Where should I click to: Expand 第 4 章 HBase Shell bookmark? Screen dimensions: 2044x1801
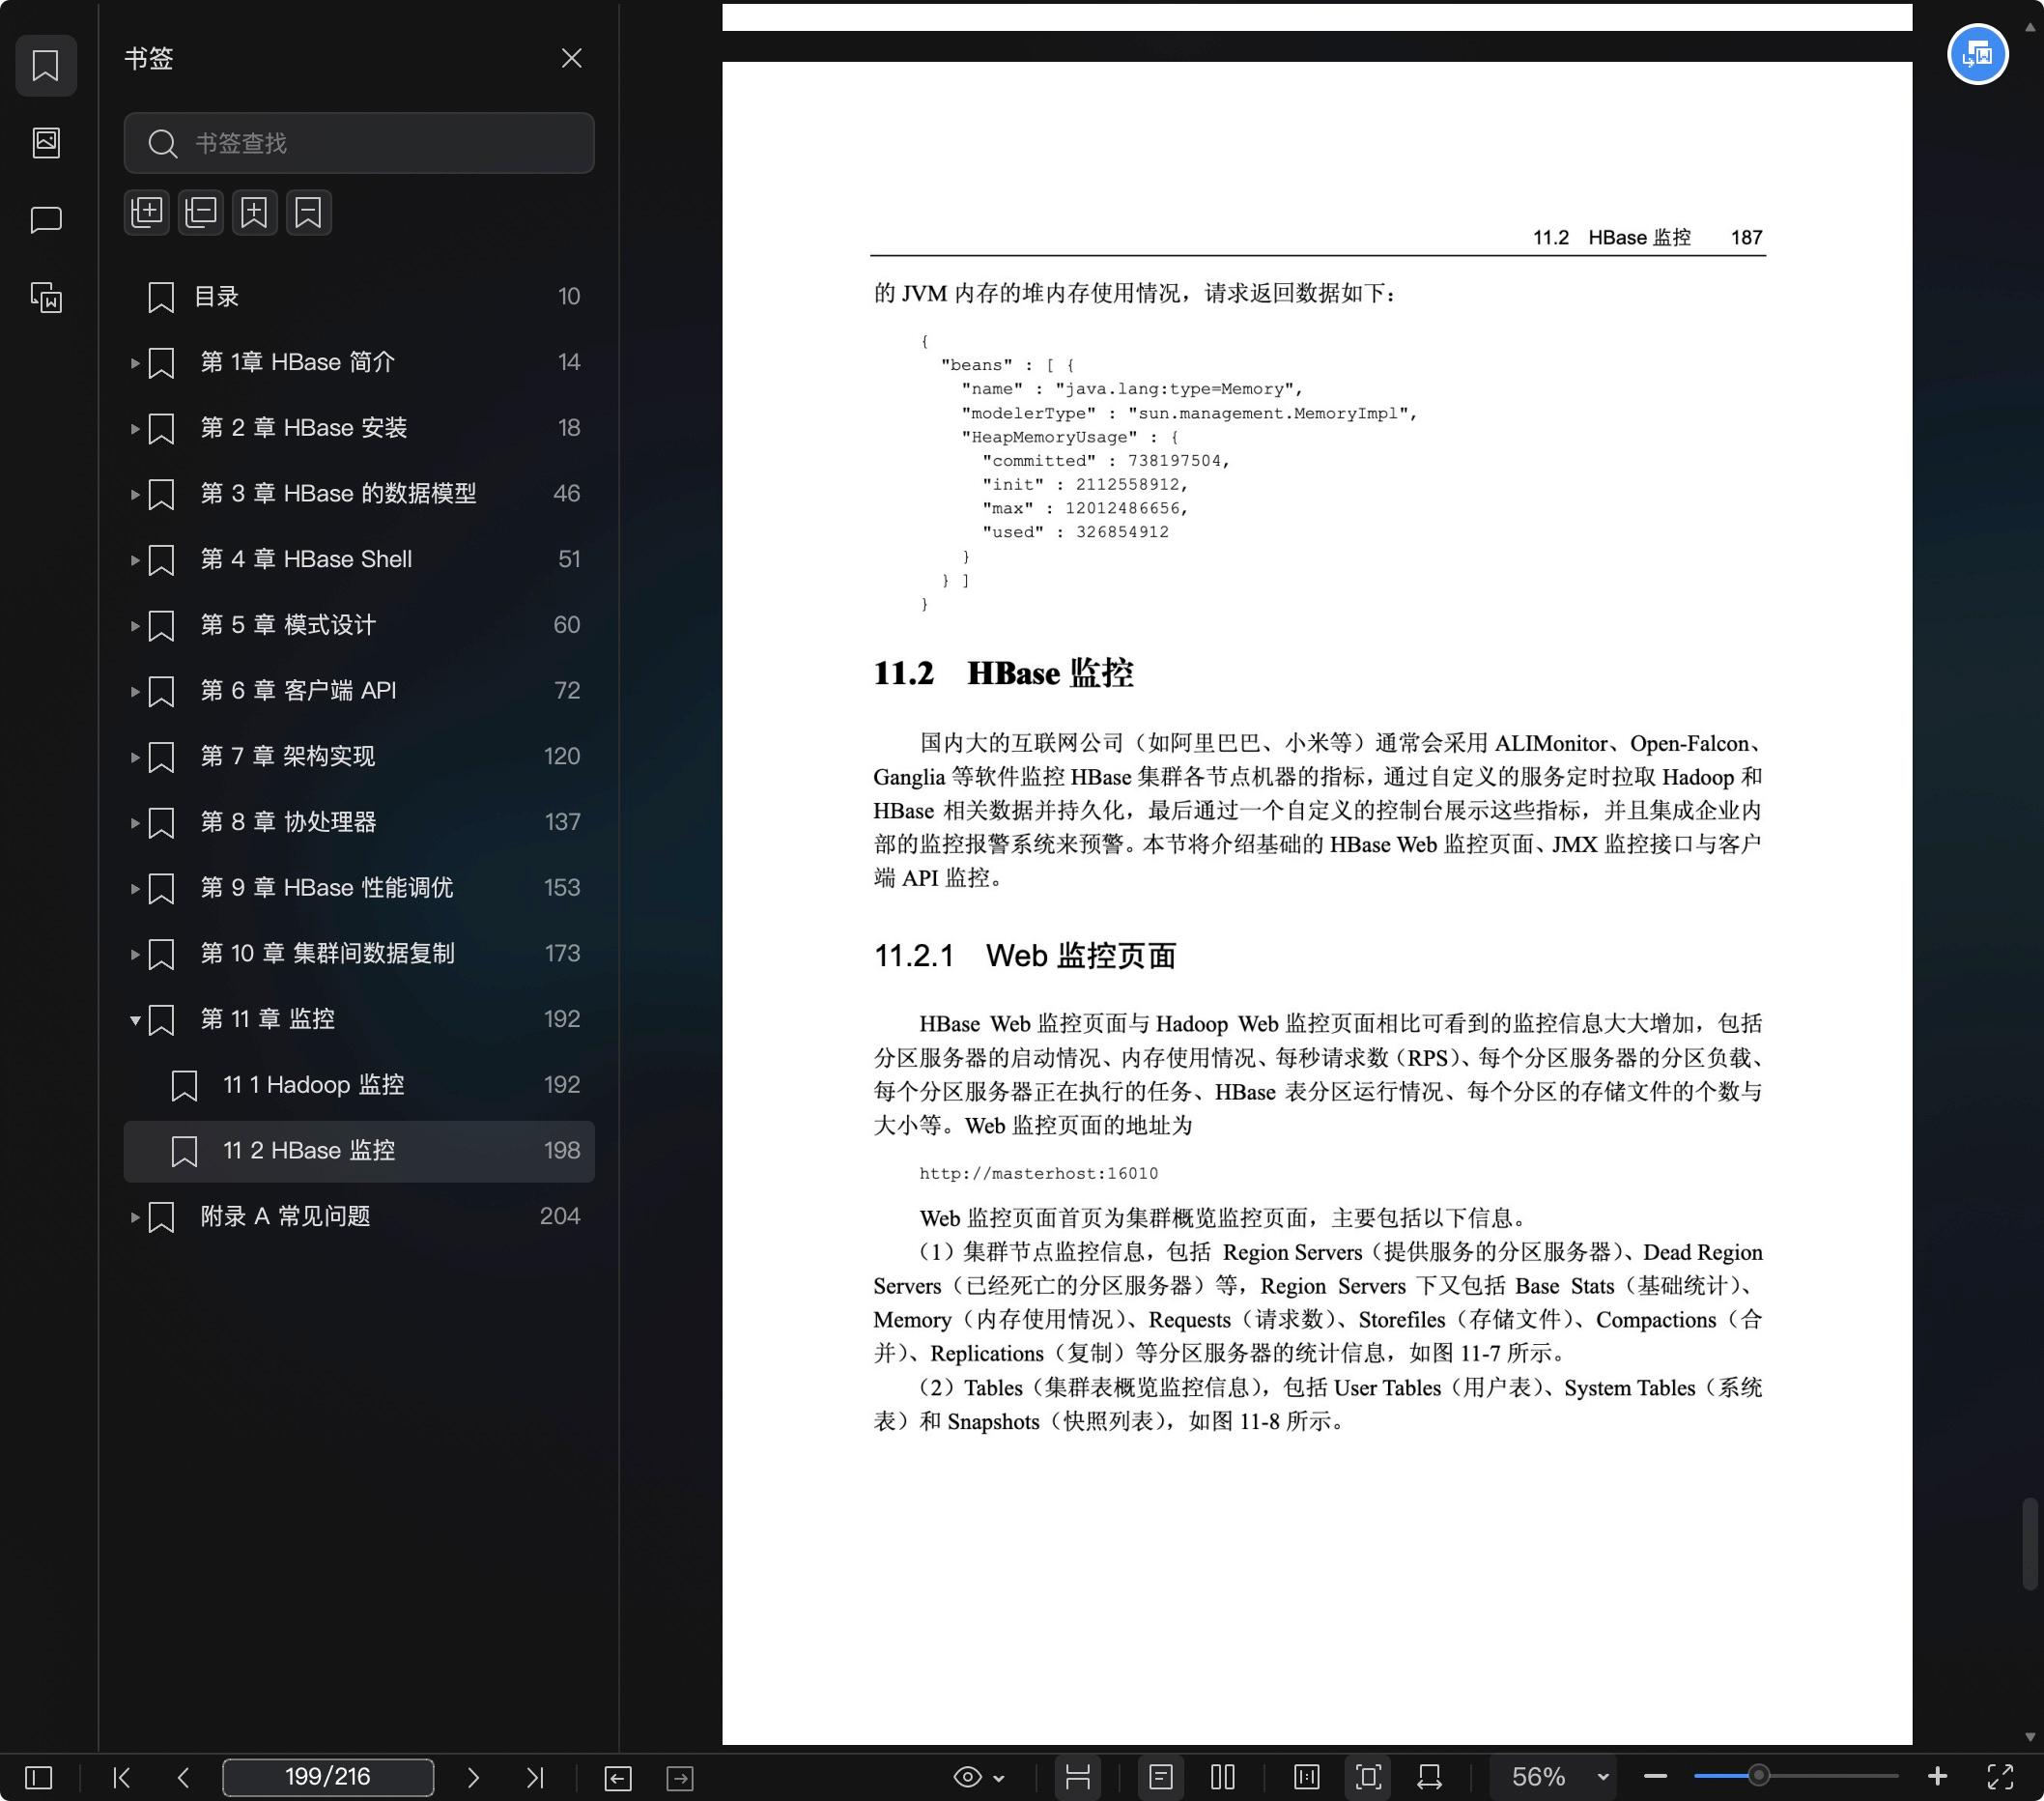135,560
